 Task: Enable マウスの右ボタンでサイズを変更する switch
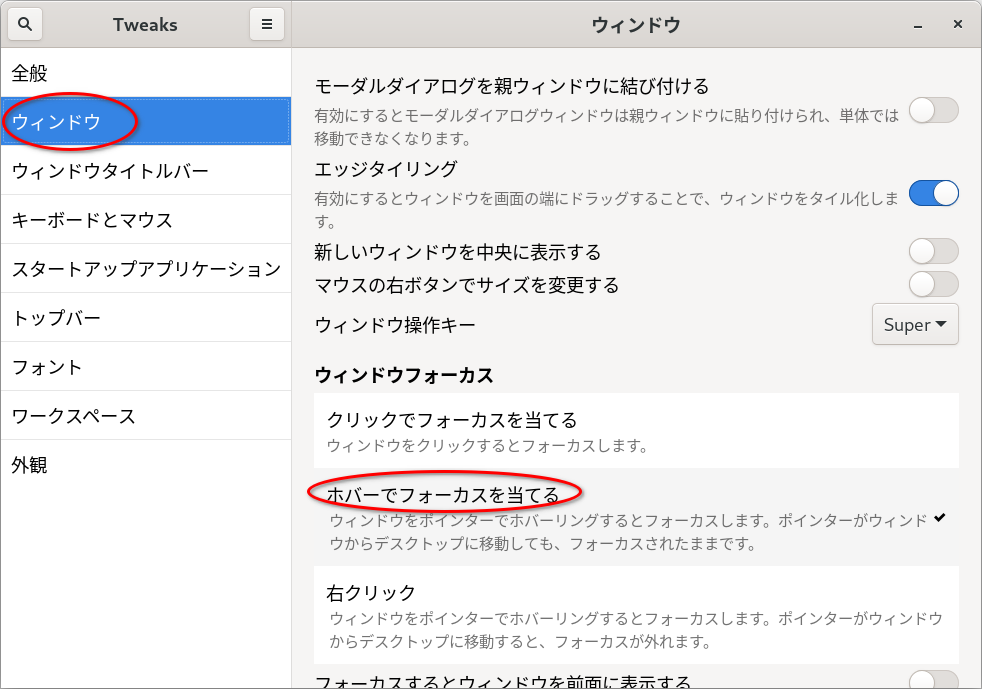pos(933,284)
